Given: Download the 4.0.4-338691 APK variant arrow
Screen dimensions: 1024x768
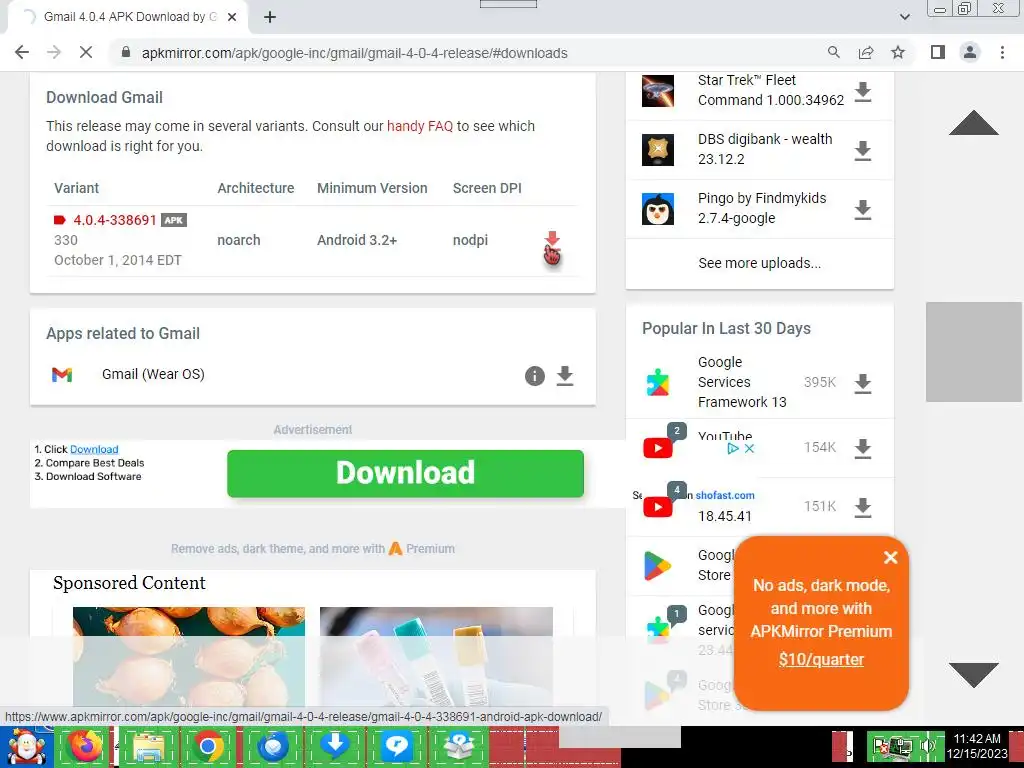Looking at the screenshot, I should tap(552, 238).
